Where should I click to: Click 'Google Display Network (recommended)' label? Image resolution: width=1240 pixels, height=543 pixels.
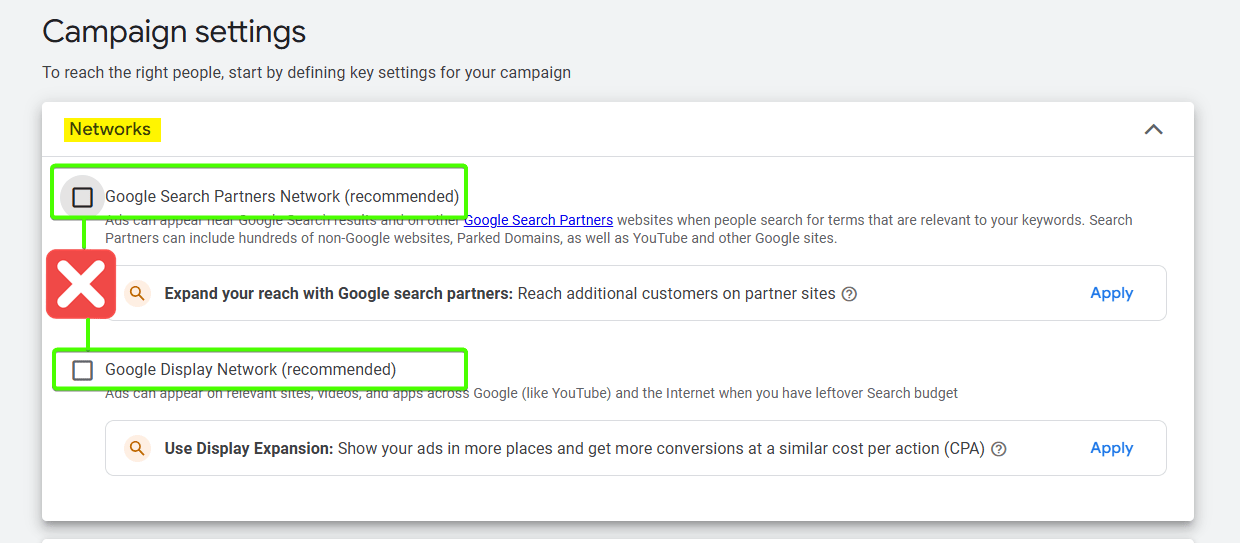tap(250, 370)
